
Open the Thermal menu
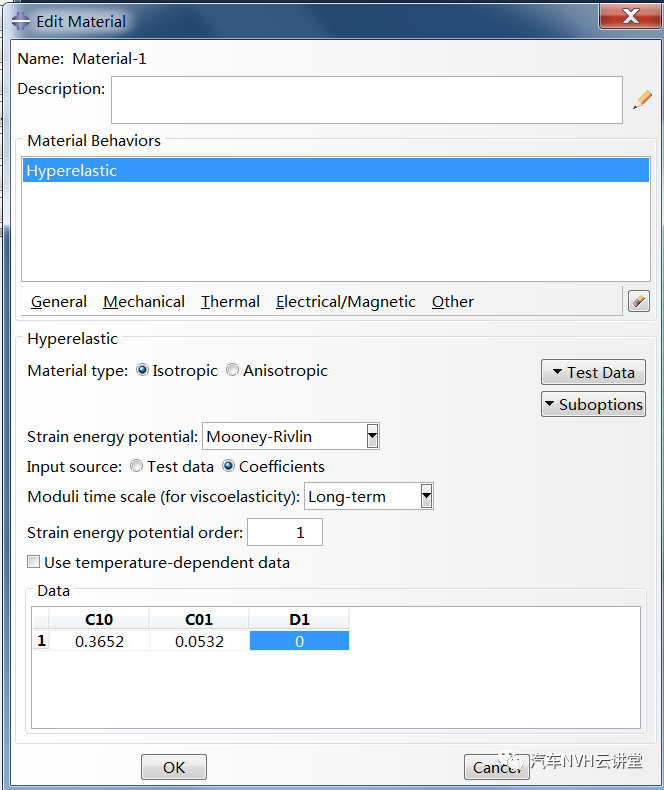pyautogui.click(x=230, y=301)
